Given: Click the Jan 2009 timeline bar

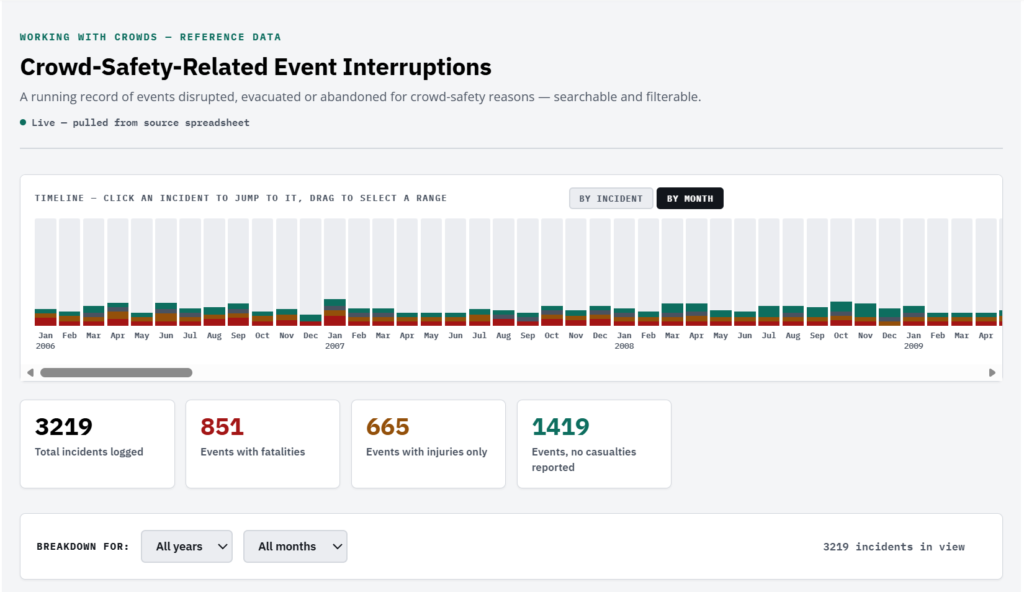Looking at the screenshot, I should (x=914, y=272).
